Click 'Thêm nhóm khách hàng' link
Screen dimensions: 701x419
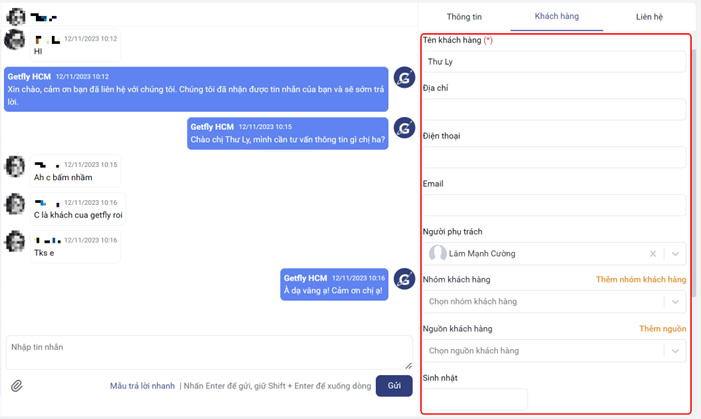[x=640, y=280]
